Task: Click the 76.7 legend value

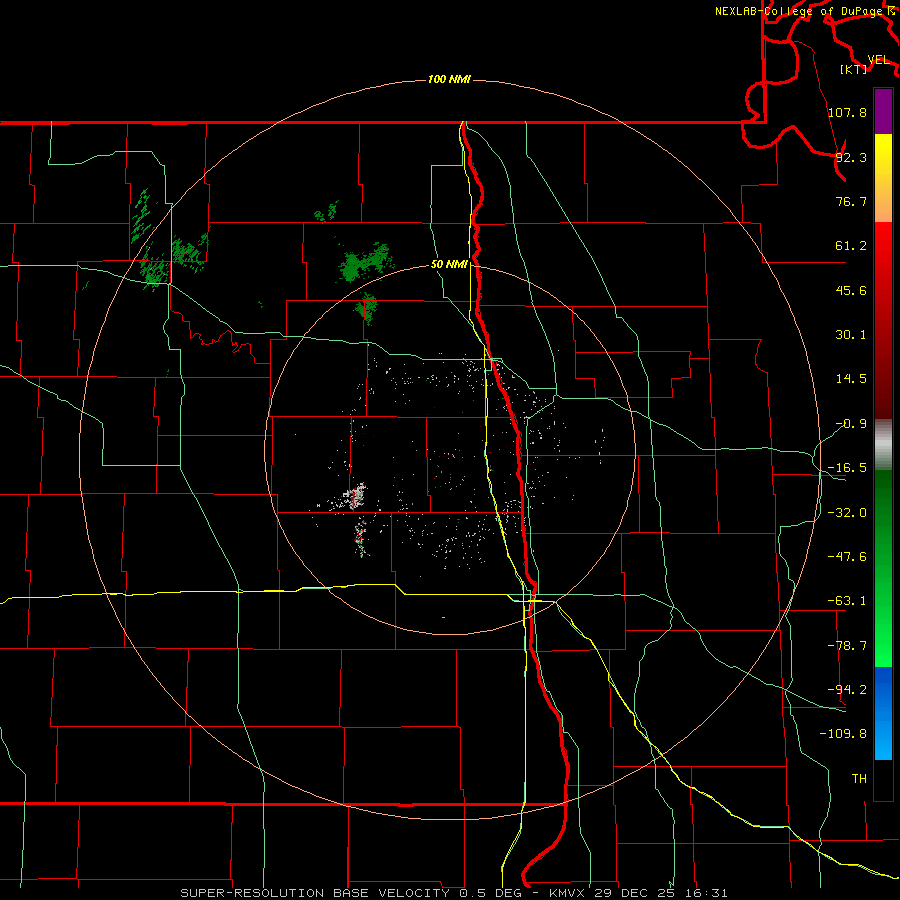Action: [x=851, y=201]
